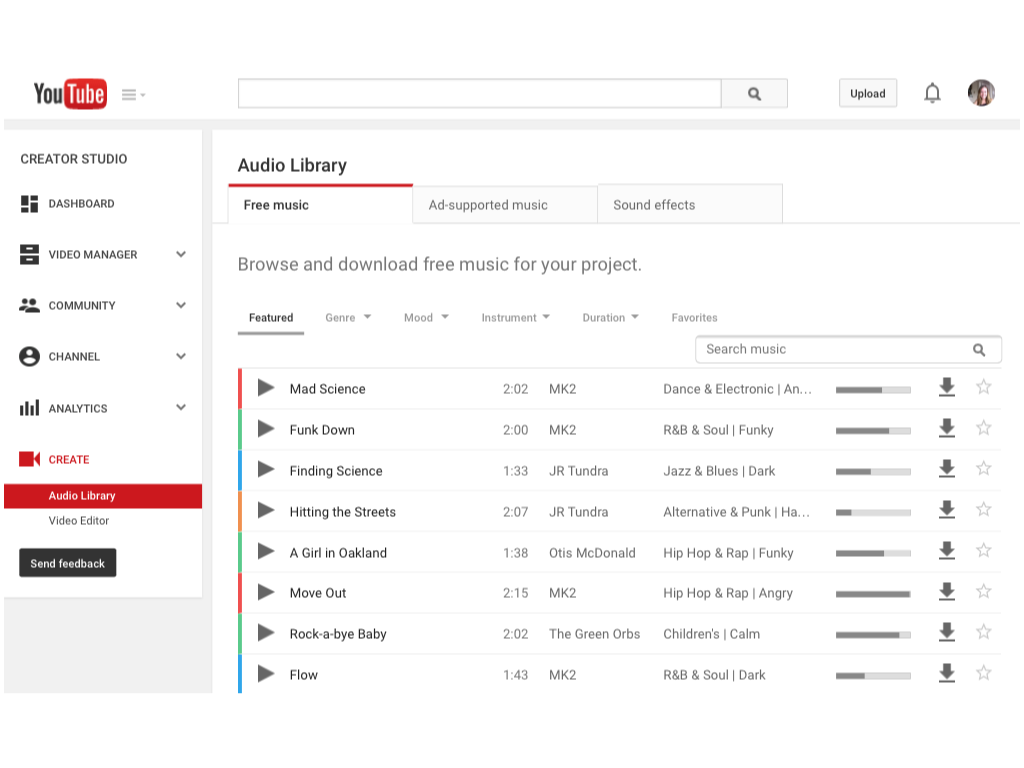Click the Video Manager sidebar icon
This screenshot has width=1024, height=768.
pos(29,255)
